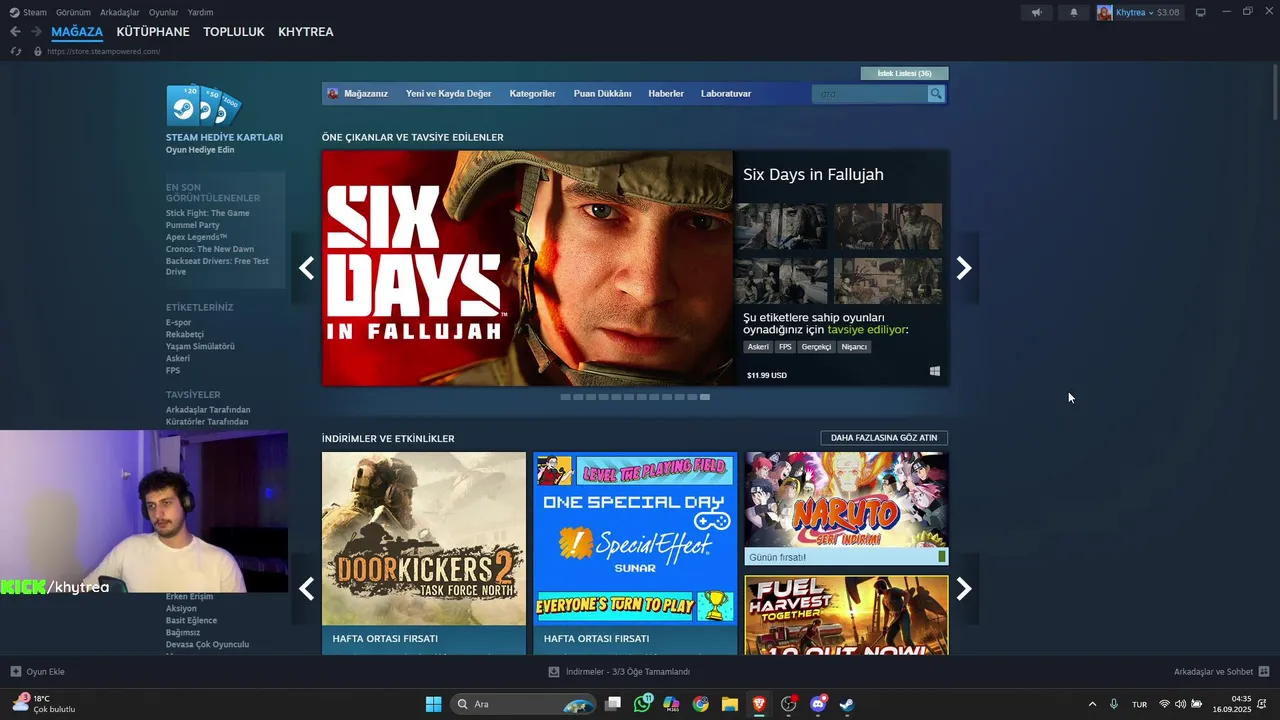This screenshot has height=720, width=1280.
Task: Switch to the KÜTÜPHANE tab
Action: point(153,32)
